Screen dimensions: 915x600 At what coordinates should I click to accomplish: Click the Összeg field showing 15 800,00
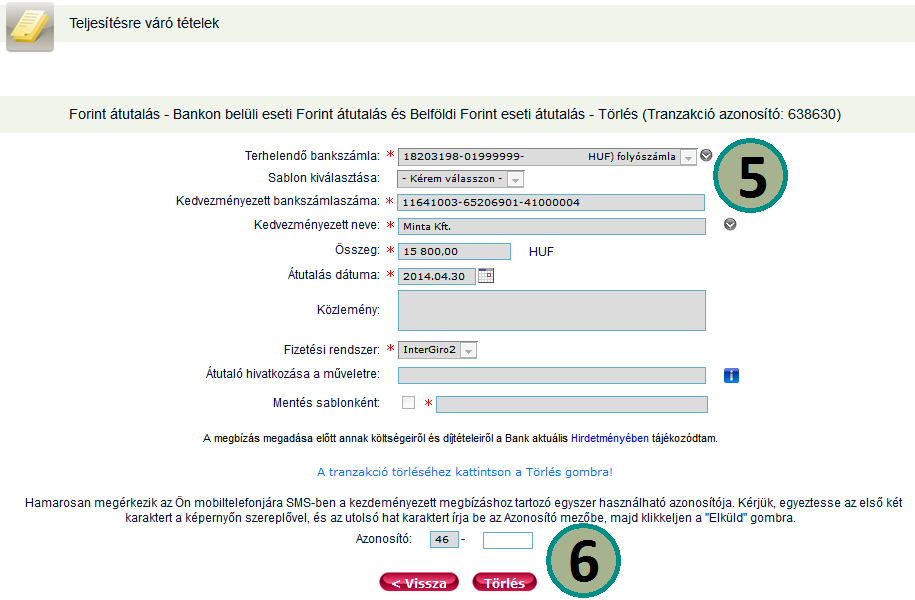tap(454, 252)
